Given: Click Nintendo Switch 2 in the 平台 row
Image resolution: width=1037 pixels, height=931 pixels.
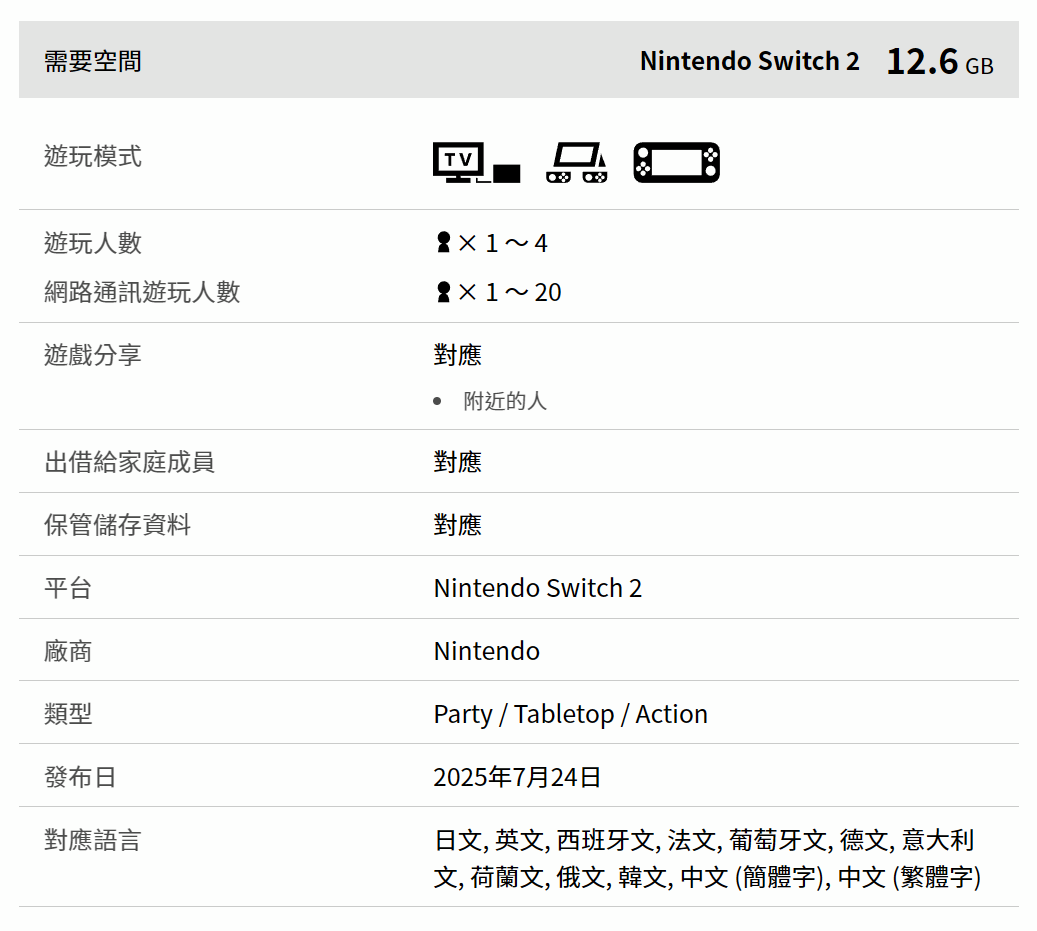Looking at the screenshot, I should point(537,588).
